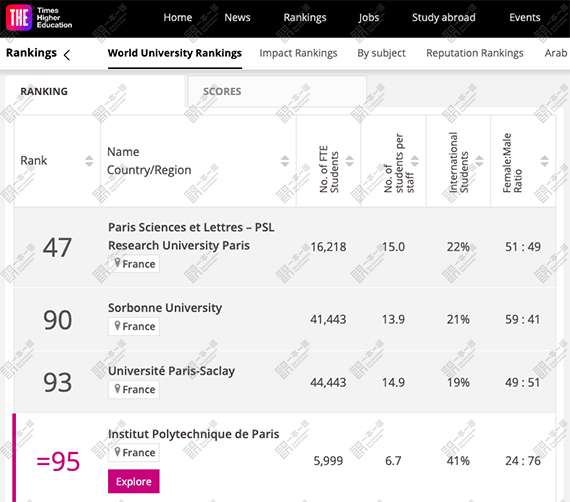Screen dimensions: 570x502
Task: Sort by students per staff arrows
Action: click(415, 161)
